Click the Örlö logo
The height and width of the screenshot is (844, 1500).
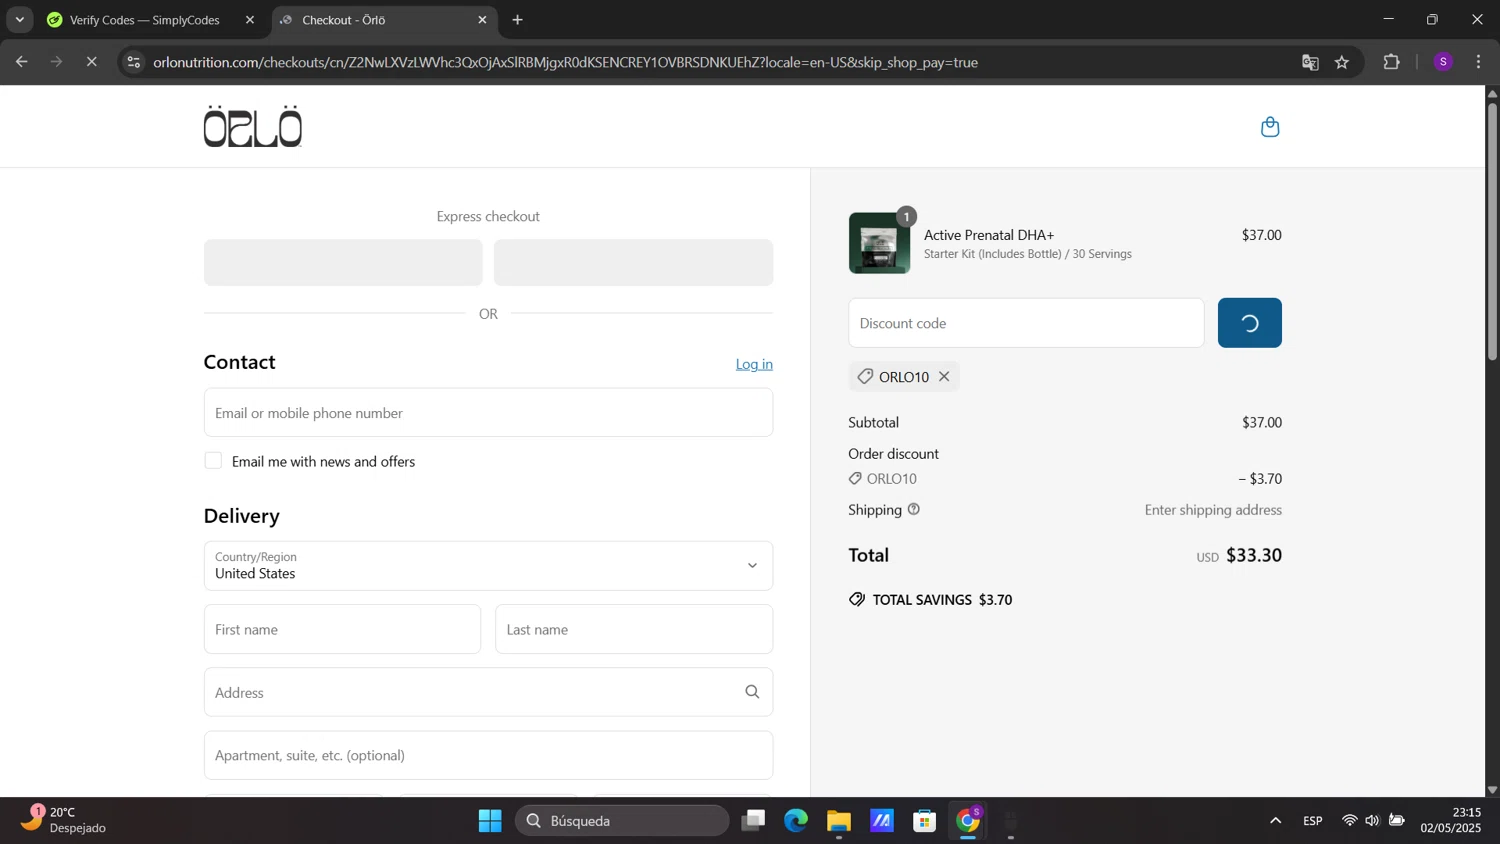pyautogui.click(x=253, y=126)
